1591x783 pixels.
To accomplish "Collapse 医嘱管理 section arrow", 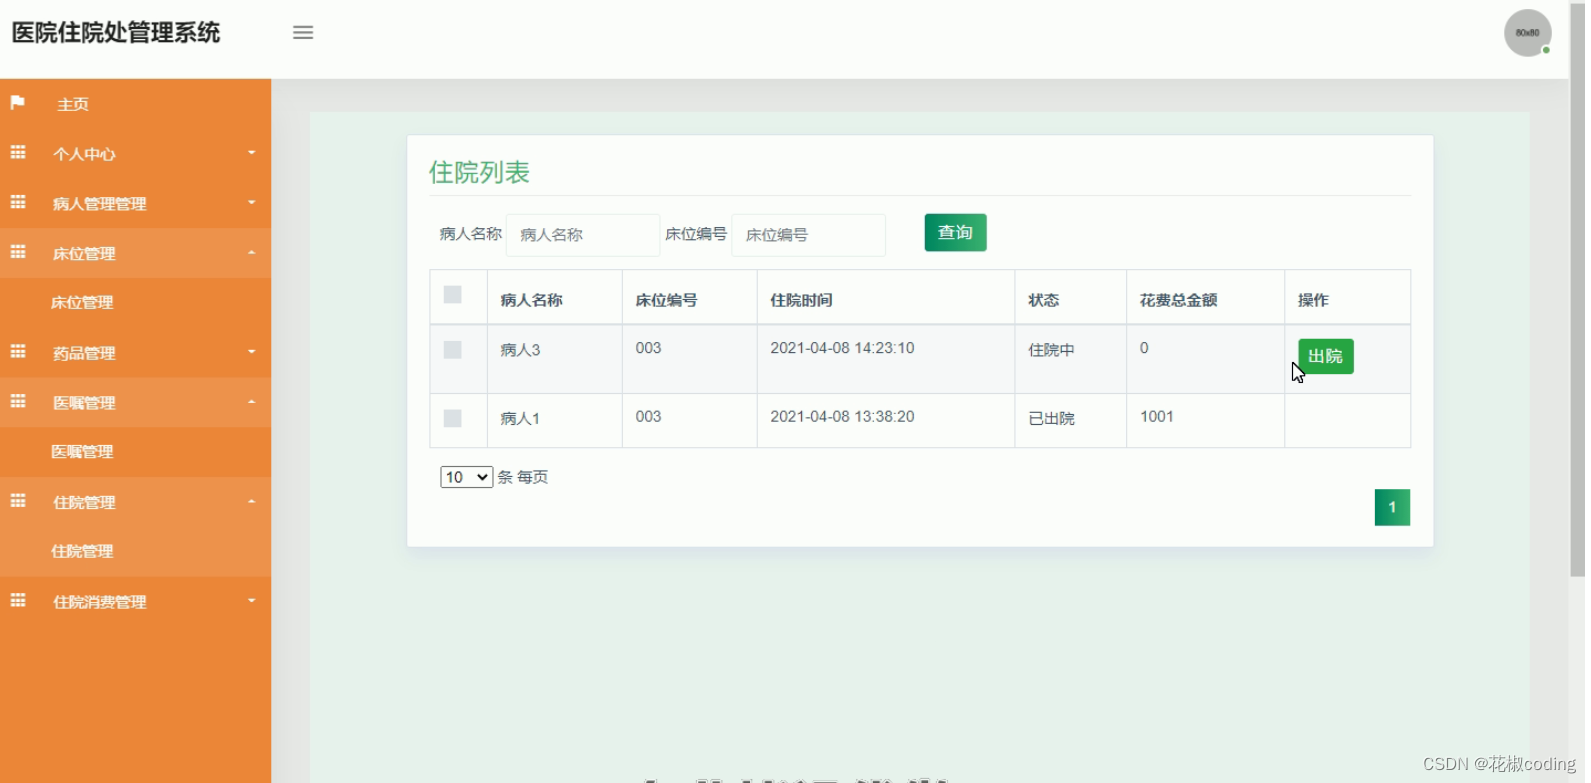I will point(252,402).
